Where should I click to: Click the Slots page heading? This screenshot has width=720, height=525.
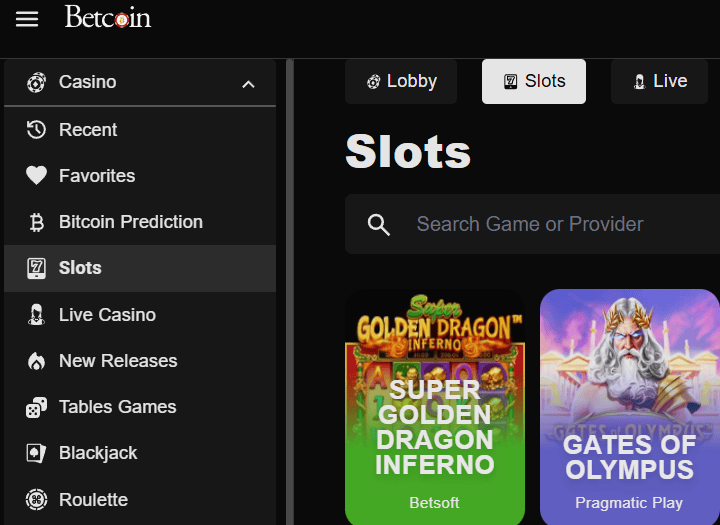tap(408, 152)
